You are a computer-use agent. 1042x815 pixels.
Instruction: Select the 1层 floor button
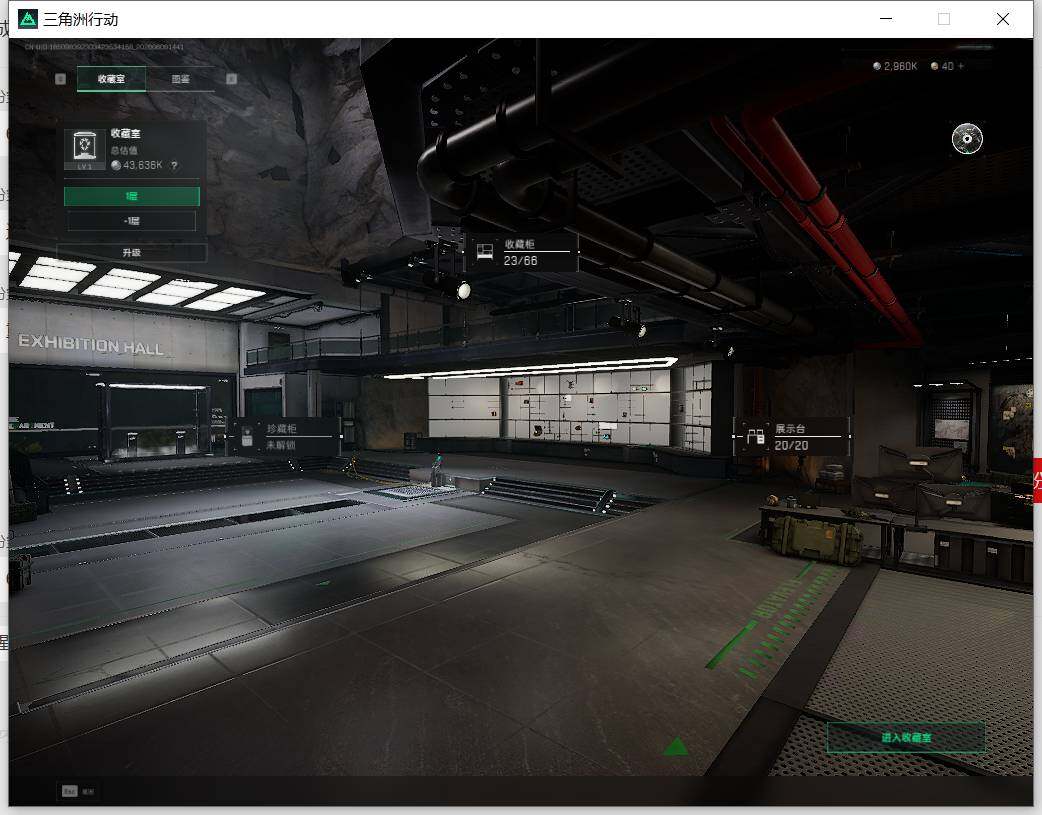coord(132,196)
